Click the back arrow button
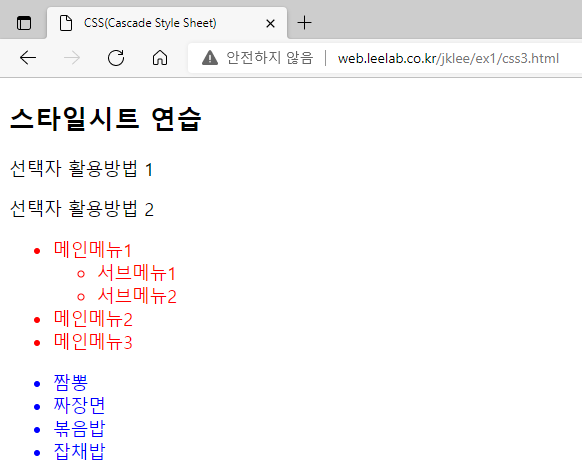 28,58
